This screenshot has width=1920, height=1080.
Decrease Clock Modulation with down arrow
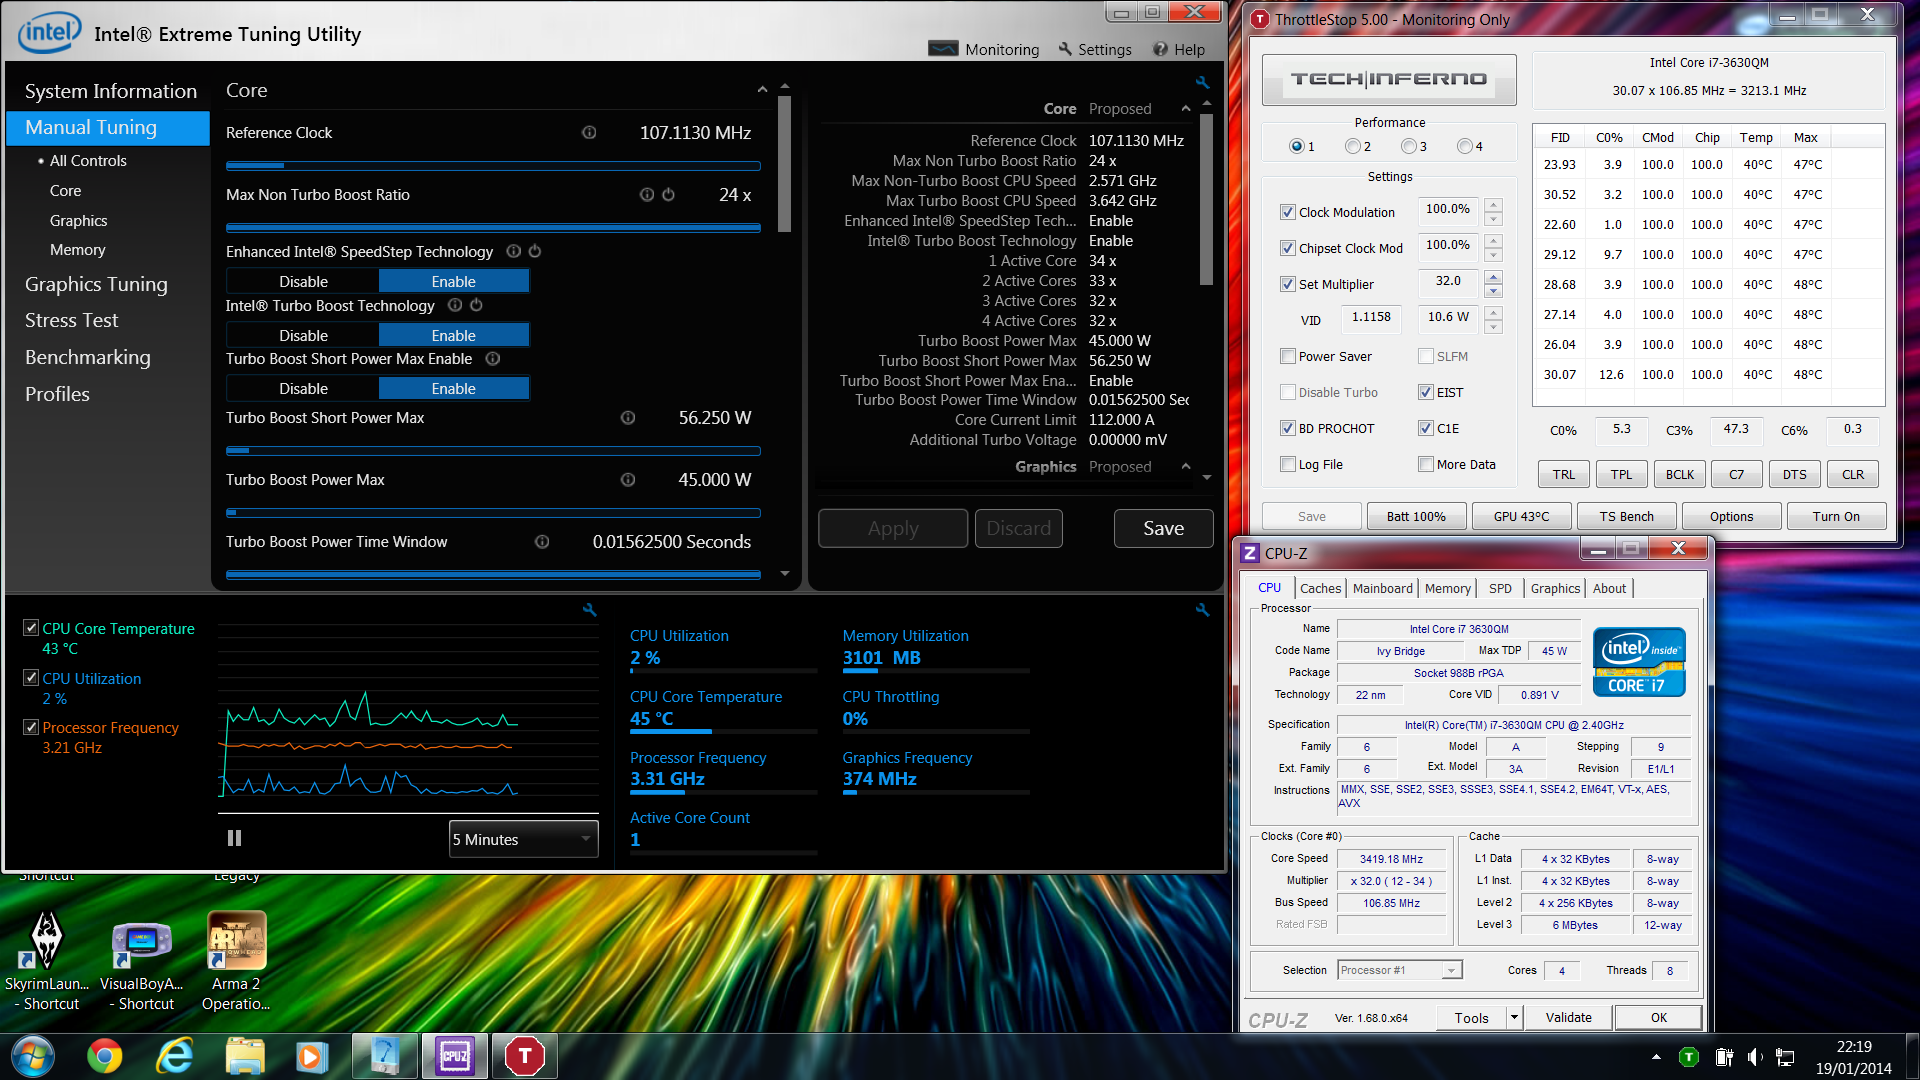(x=1493, y=219)
